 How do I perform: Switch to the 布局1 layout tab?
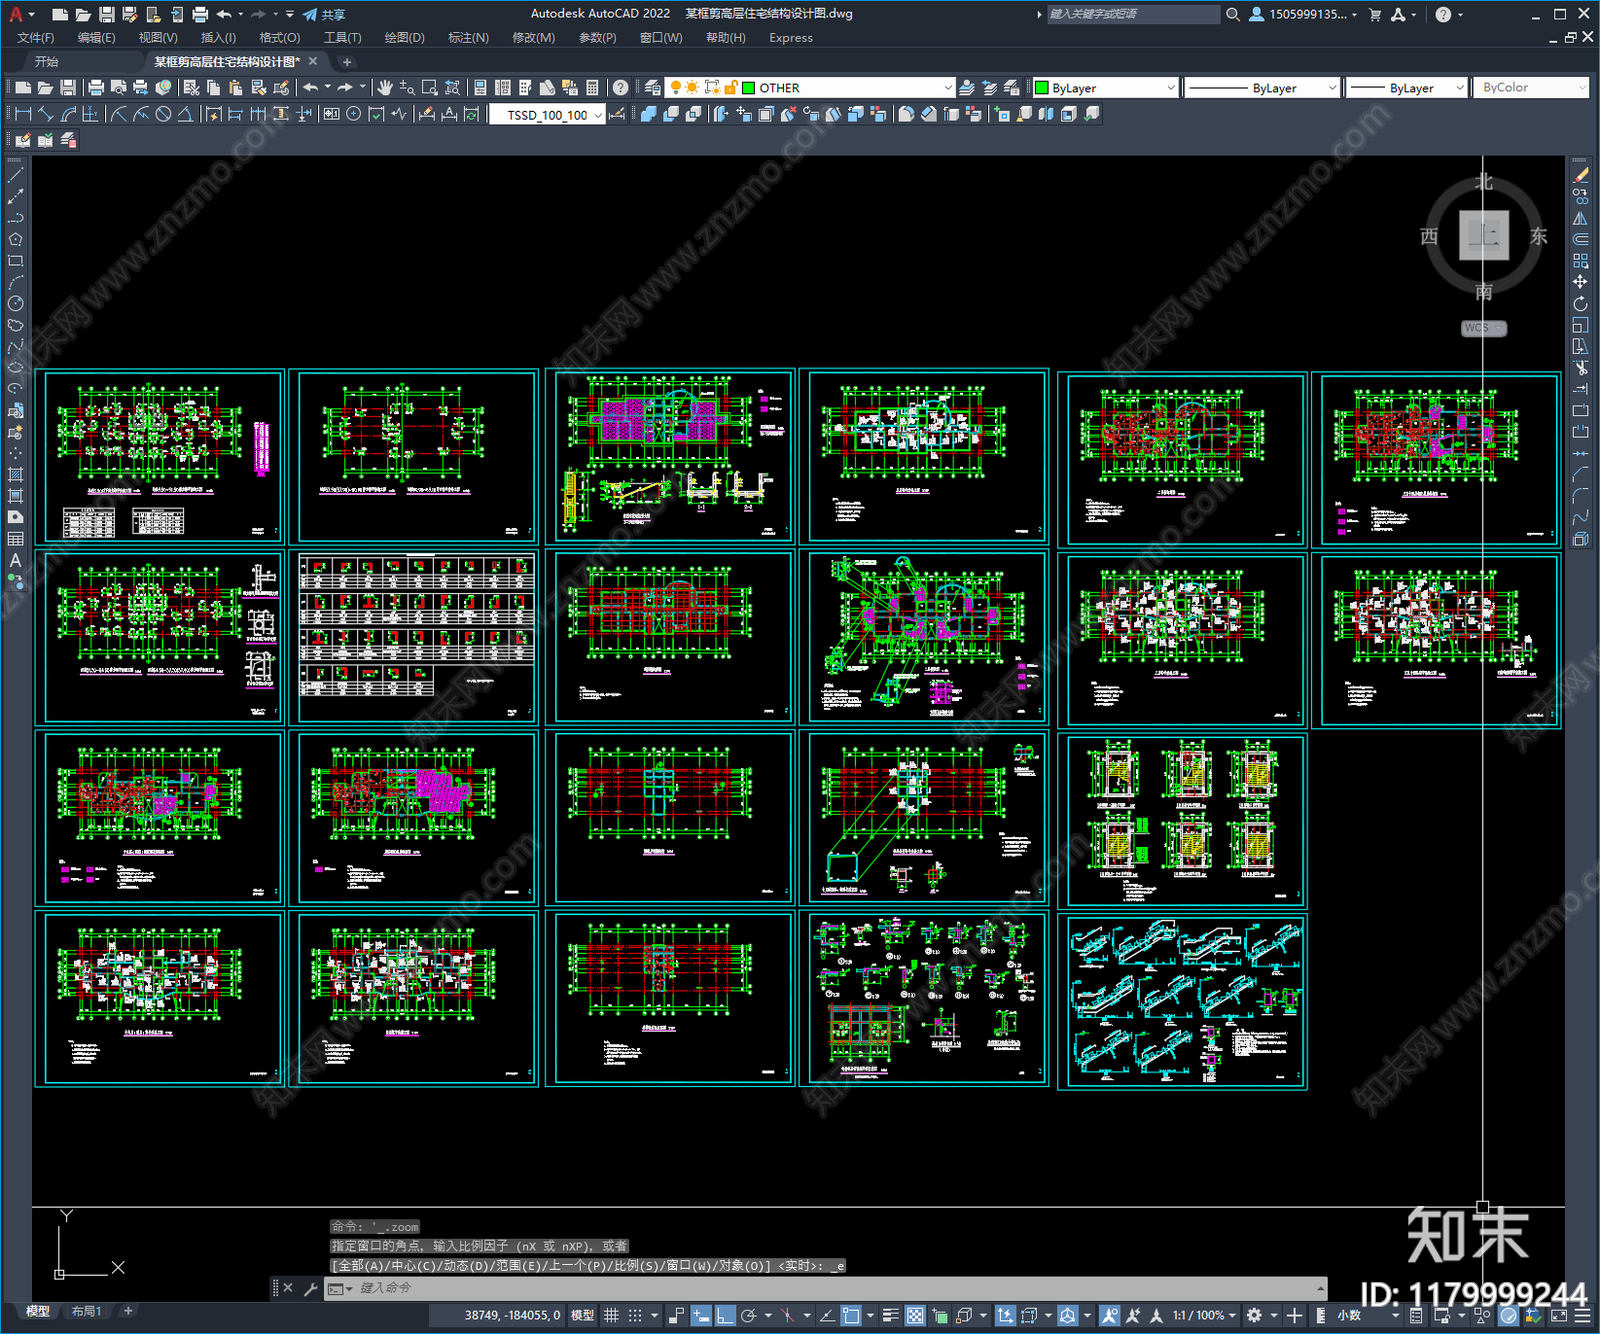click(86, 1311)
